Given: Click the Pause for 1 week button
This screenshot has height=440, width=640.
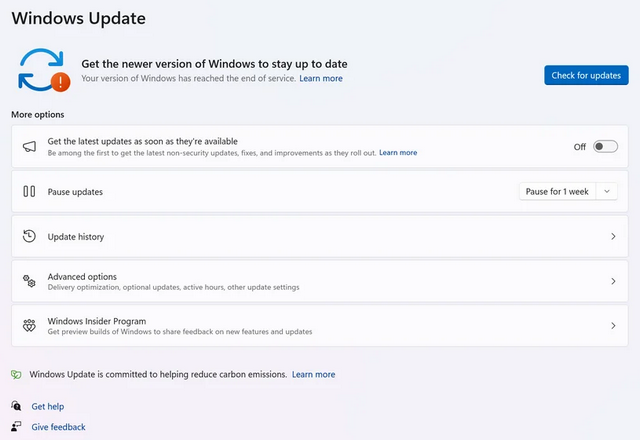Looking at the screenshot, I should coord(557,191).
